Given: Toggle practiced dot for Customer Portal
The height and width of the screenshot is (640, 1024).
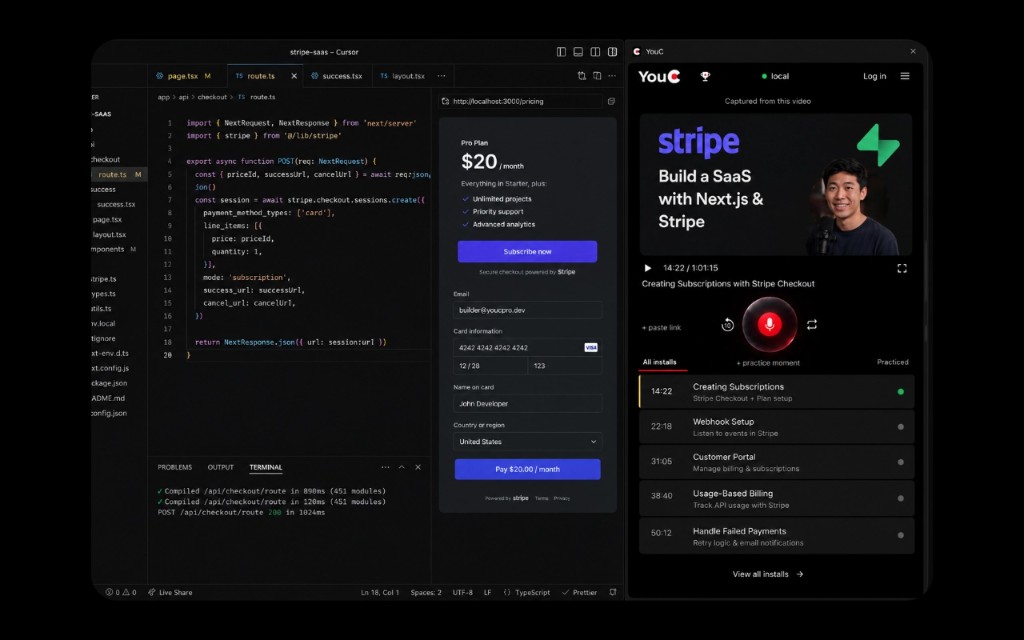Looking at the screenshot, I should tap(901, 462).
